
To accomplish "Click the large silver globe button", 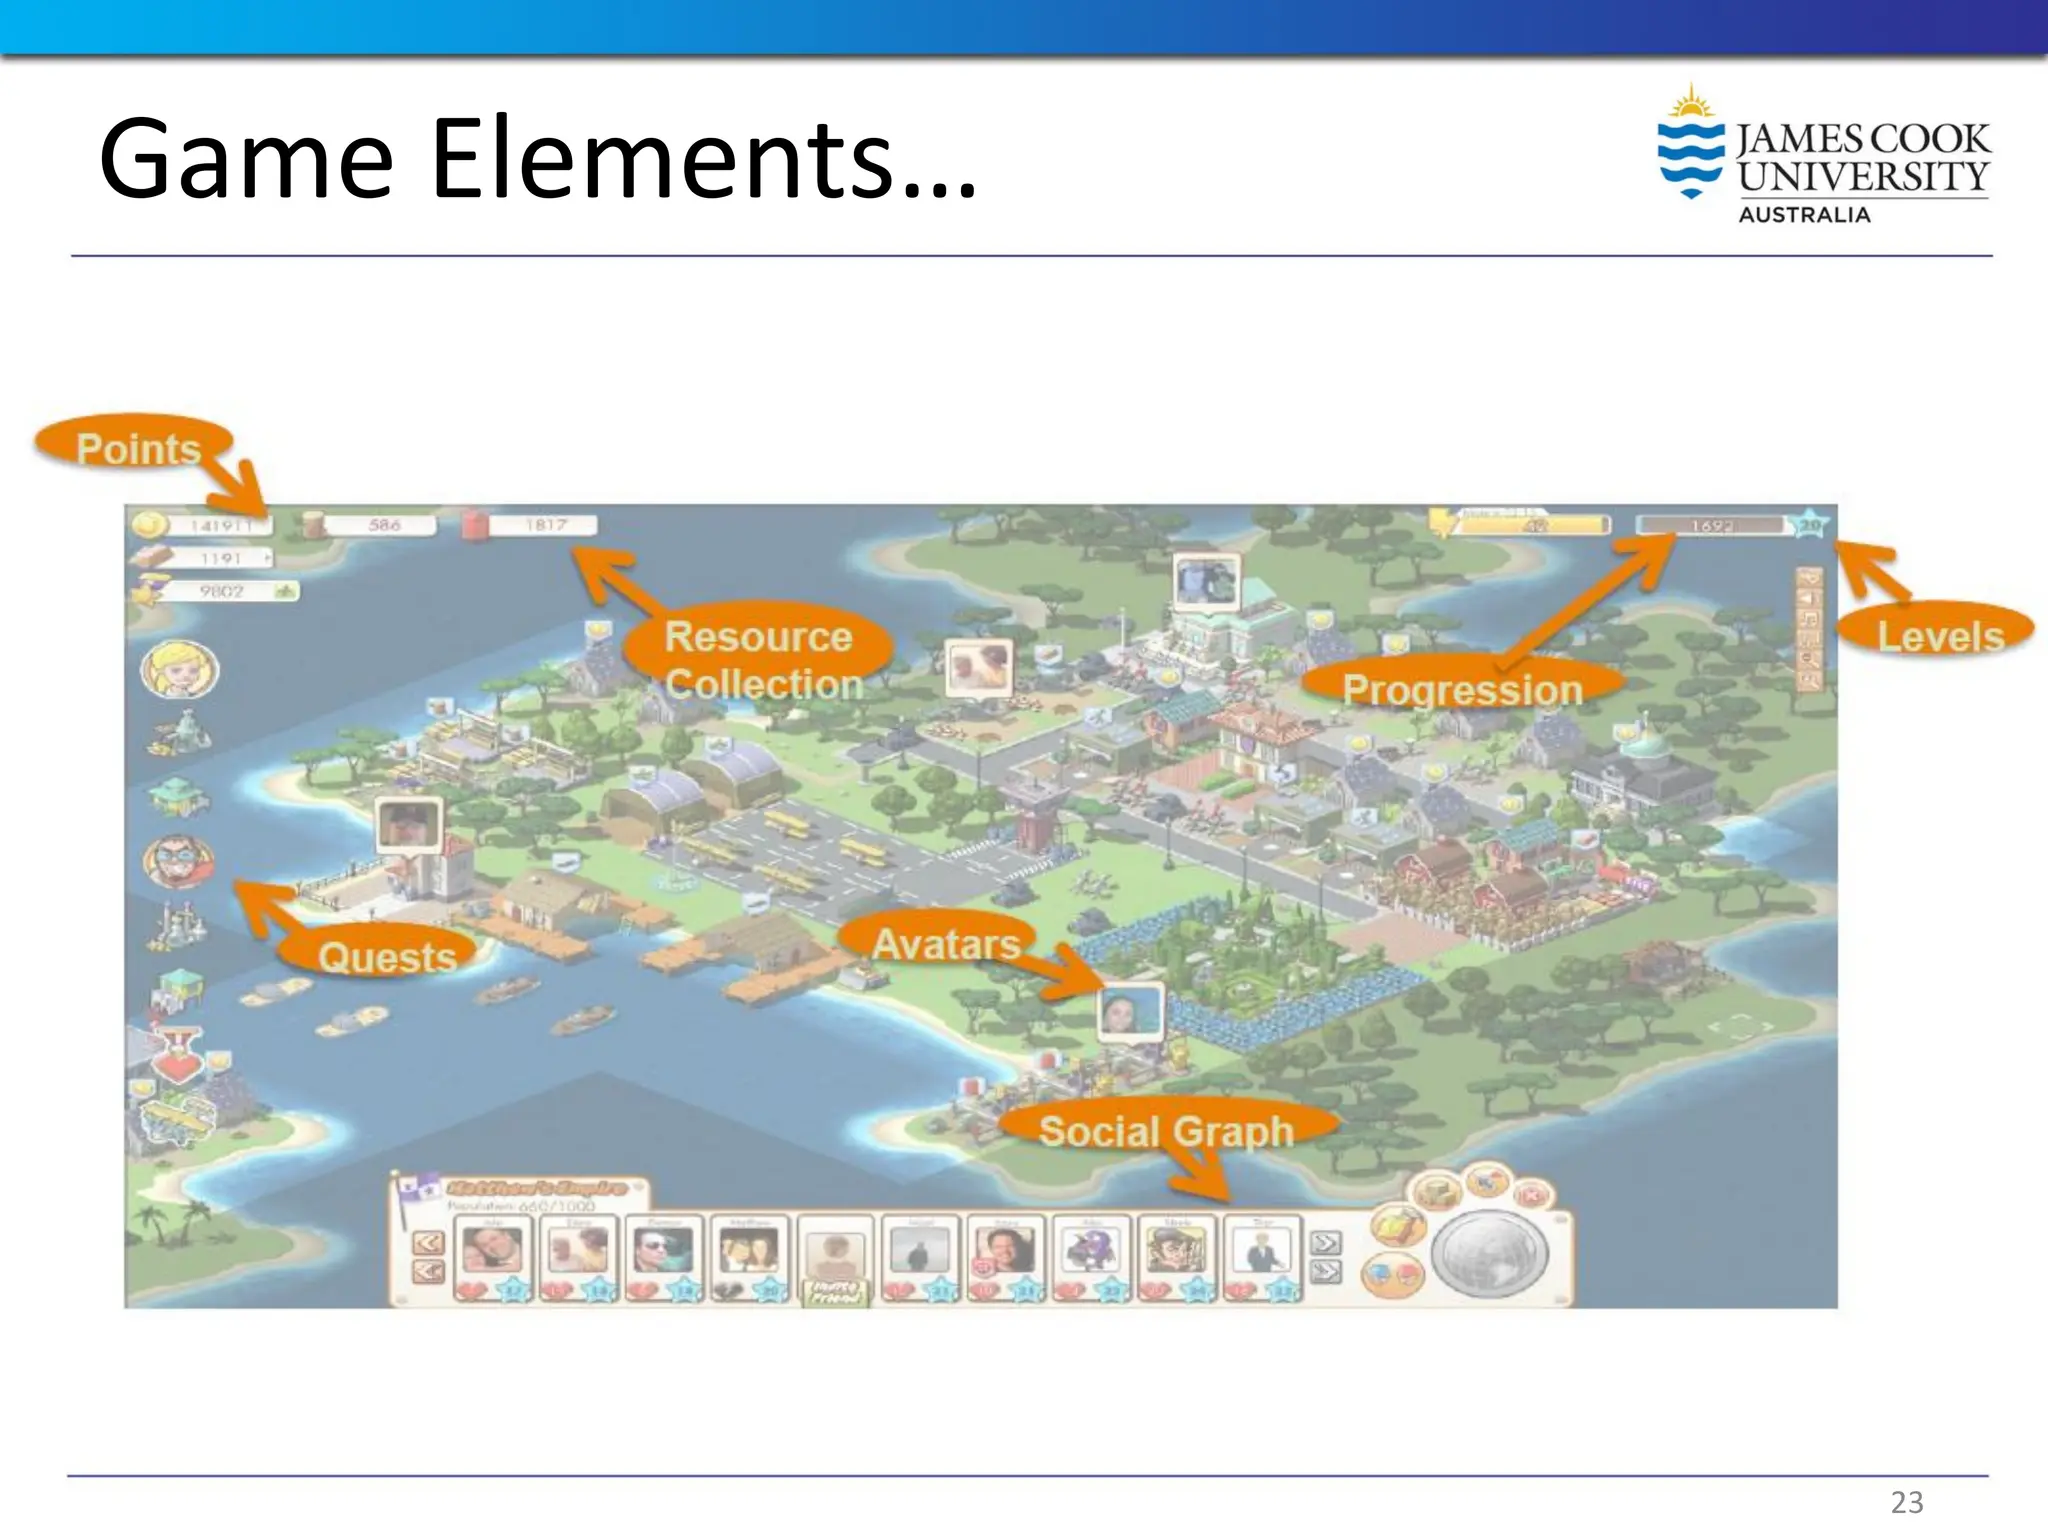I will pyautogui.click(x=1489, y=1254).
